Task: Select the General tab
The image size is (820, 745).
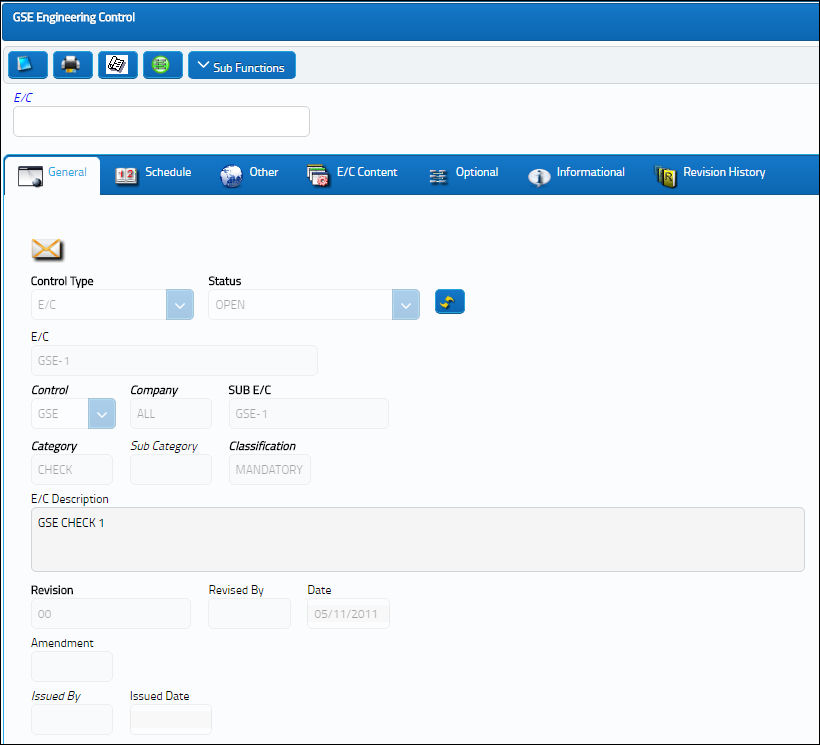Action: [52, 175]
